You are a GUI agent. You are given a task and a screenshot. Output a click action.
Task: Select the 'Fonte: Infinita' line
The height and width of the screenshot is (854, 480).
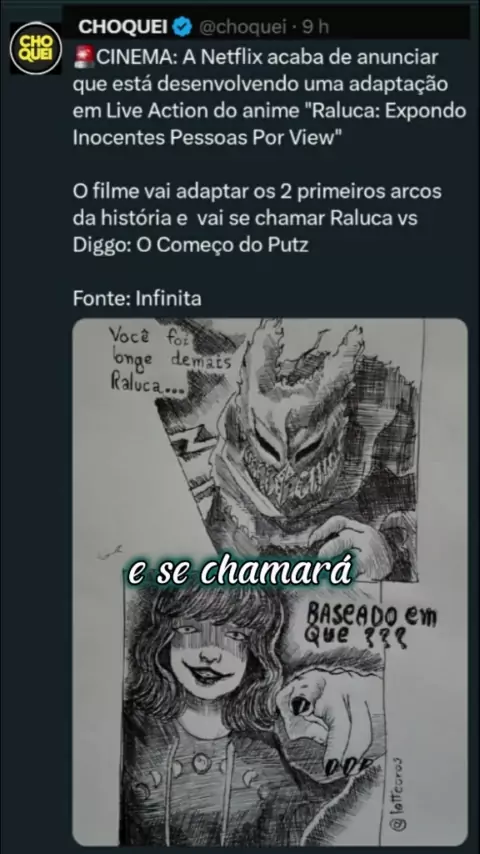(137, 298)
